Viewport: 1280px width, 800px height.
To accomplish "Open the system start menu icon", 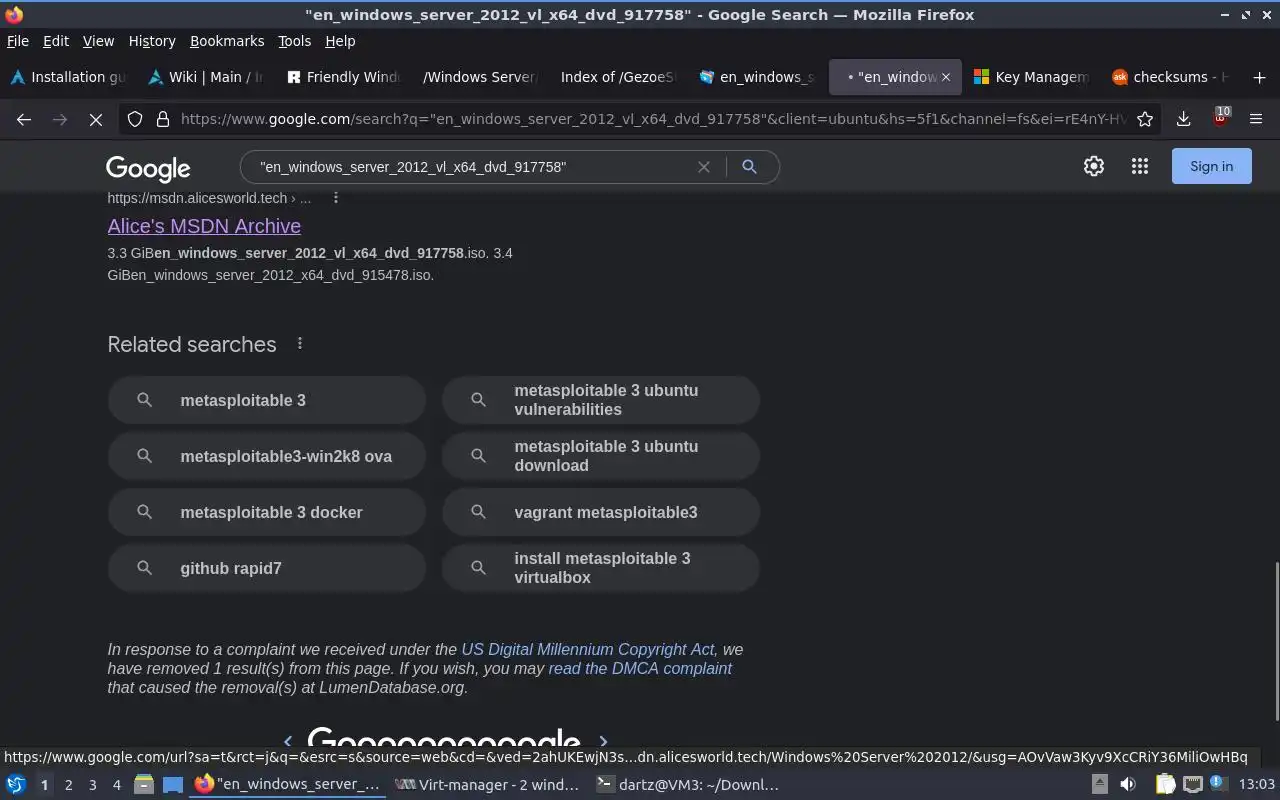I will pos(16,785).
